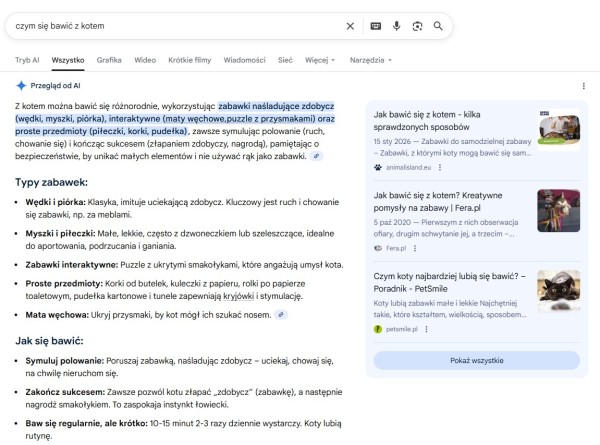Click the 'Symuluj polowanie:' bullet label
The width and height of the screenshot is (600, 445).
pyautogui.click(x=65, y=361)
